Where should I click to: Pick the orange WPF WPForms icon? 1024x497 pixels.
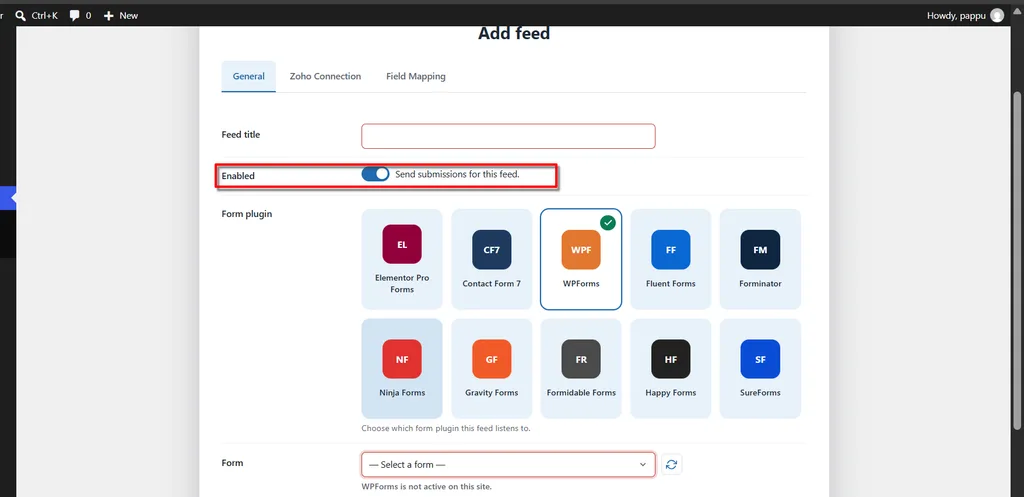pos(581,249)
